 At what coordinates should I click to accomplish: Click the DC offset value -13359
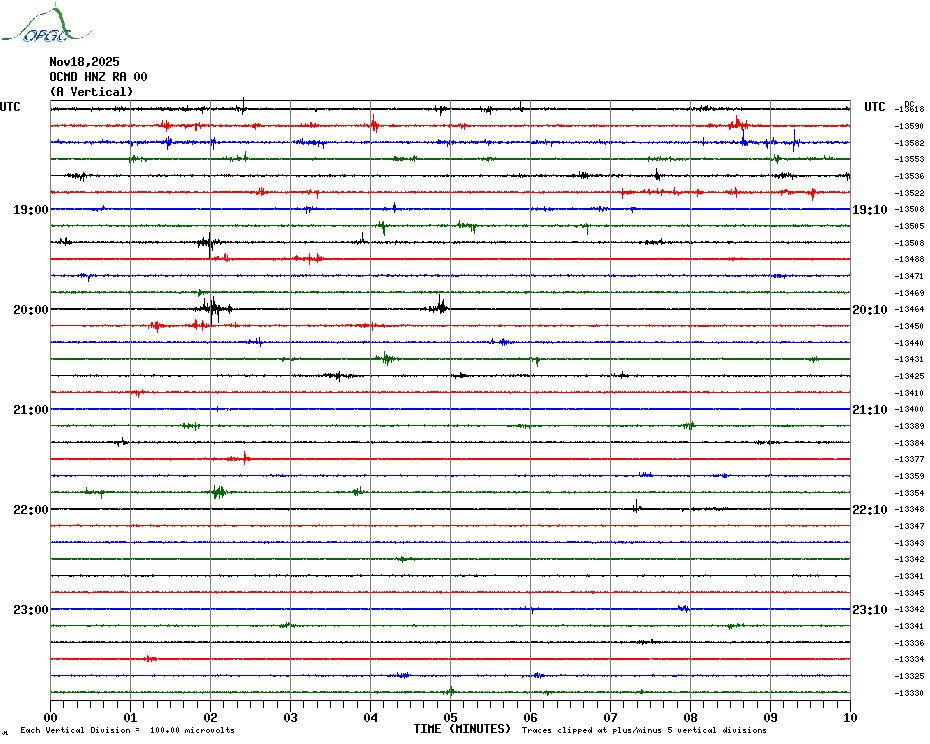(909, 476)
